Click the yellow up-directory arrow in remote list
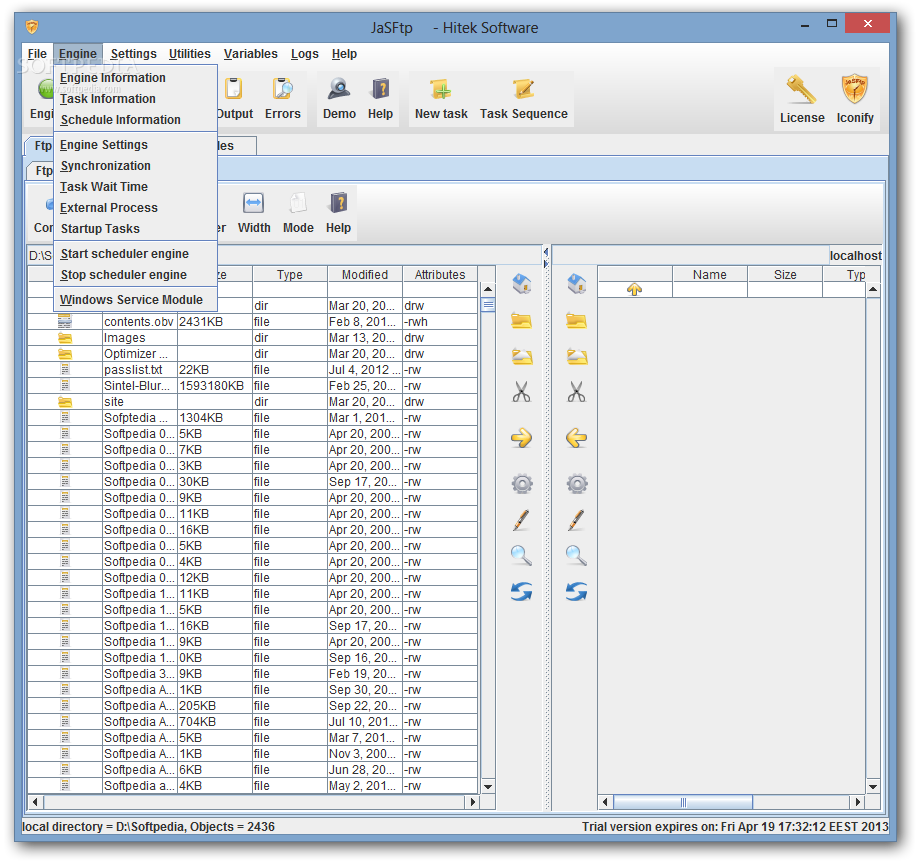This screenshot has width=917, height=862. 635,289
